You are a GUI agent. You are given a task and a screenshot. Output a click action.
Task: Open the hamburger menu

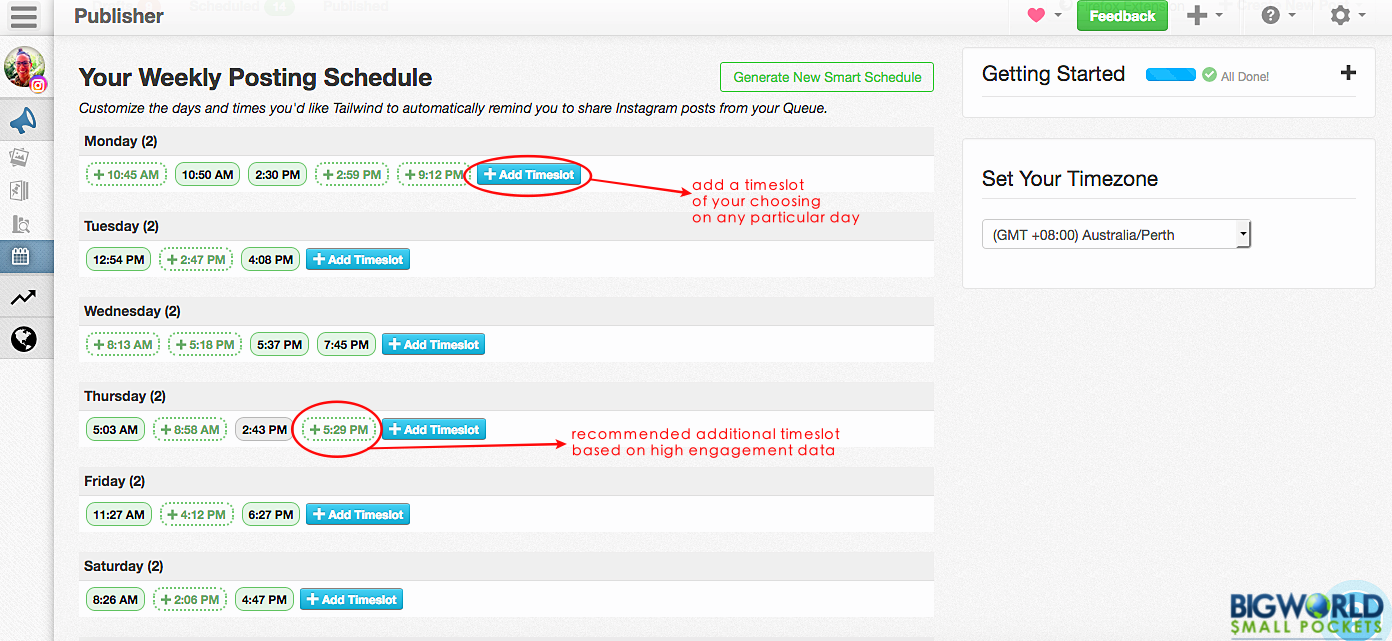(24, 16)
